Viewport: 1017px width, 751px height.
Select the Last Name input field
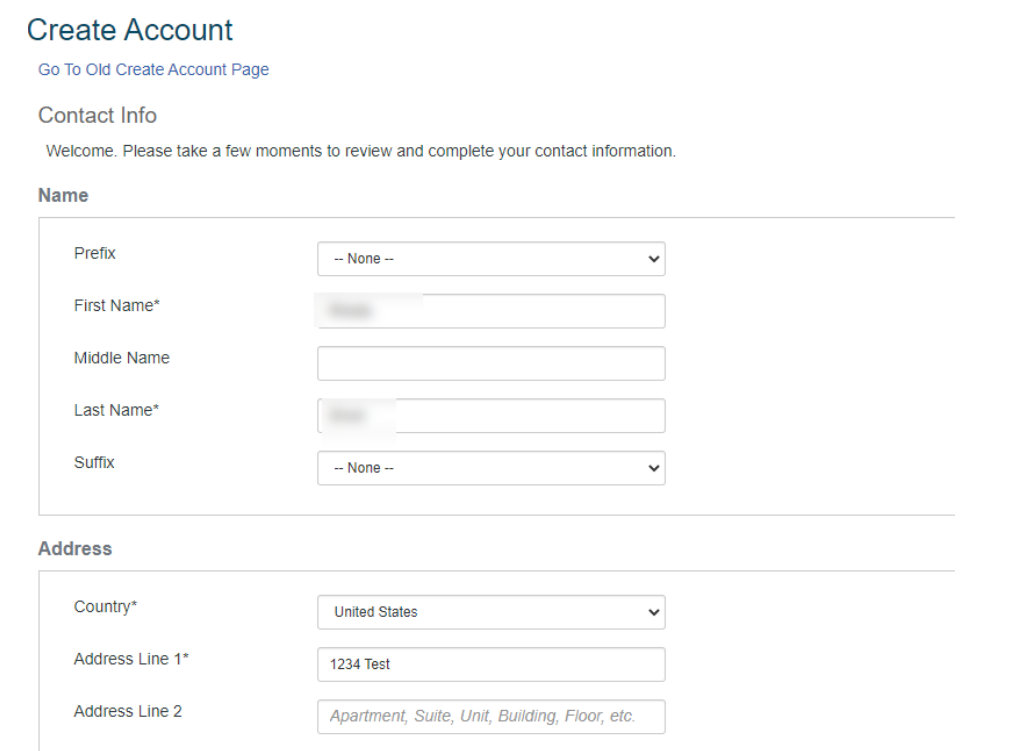coord(490,416)
